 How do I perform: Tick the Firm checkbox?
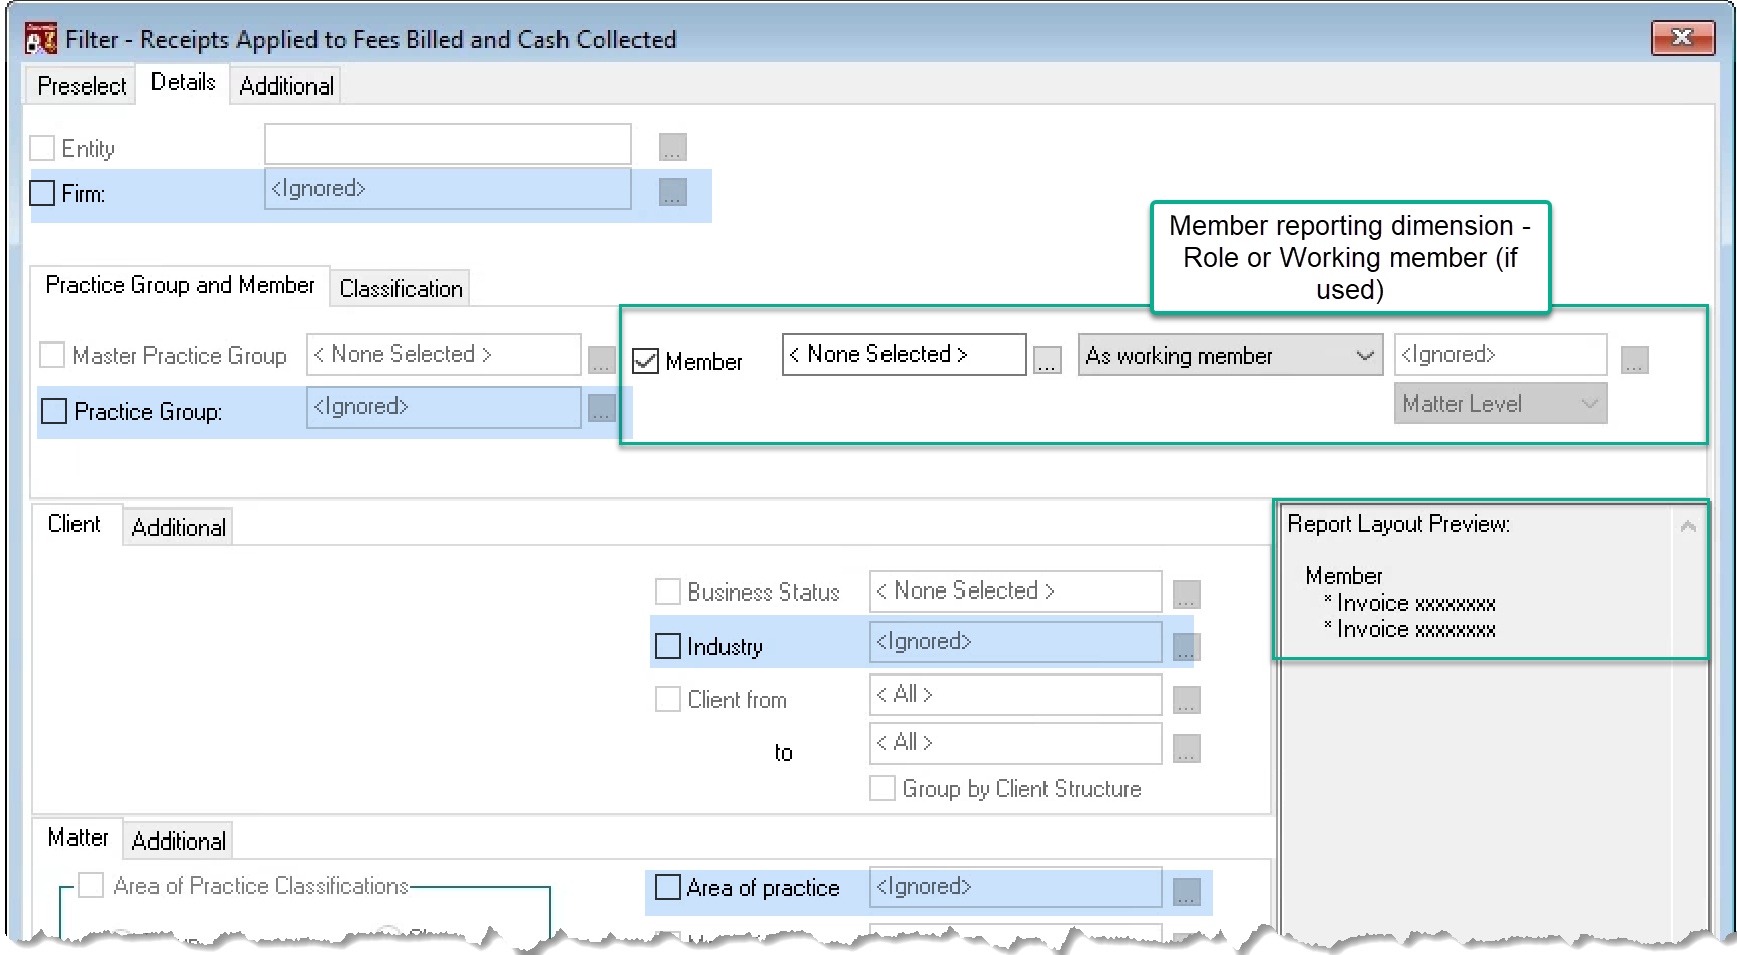click(x=42, y=193)
